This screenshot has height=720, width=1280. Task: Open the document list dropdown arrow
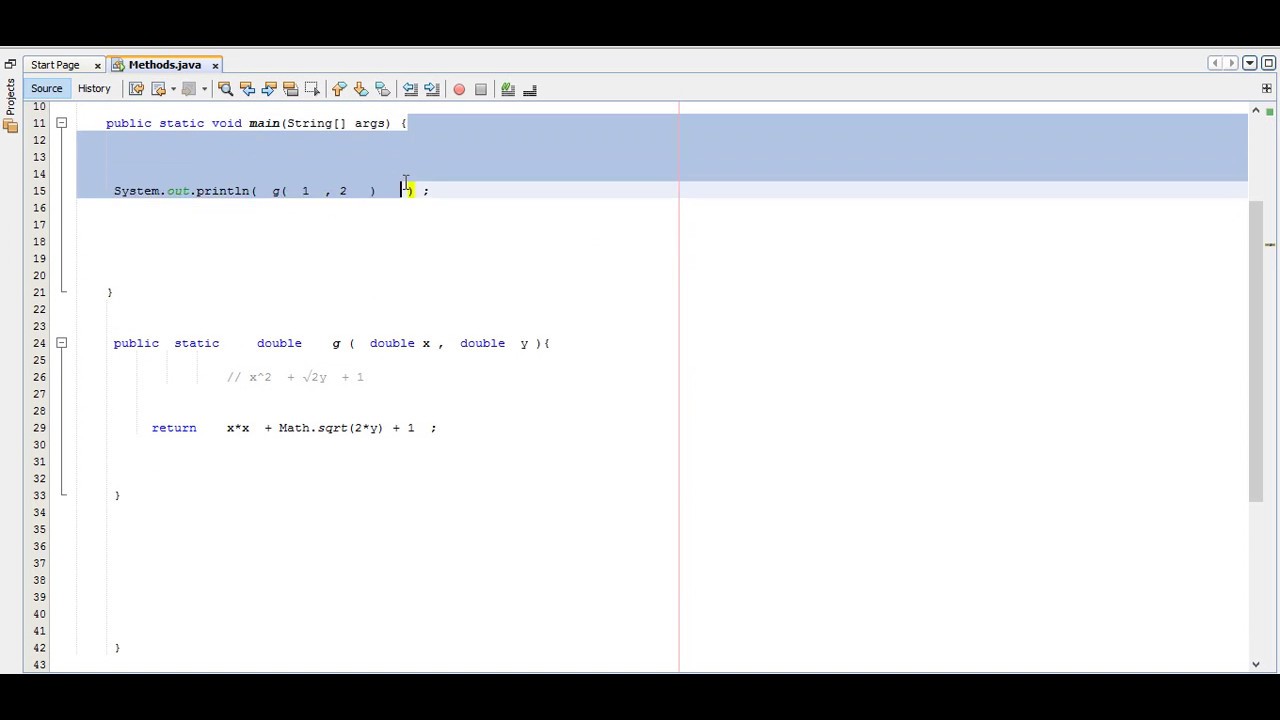[1250, 63]
